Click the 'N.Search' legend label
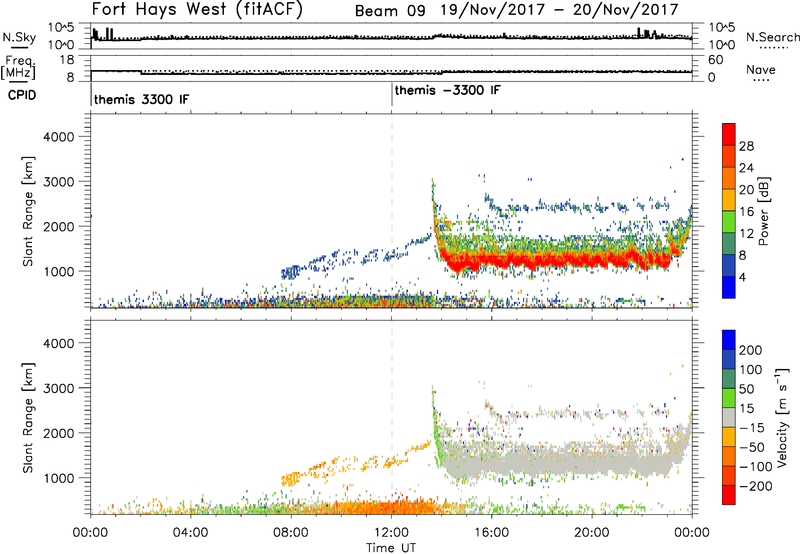Image resolution: width=800 pixels, height=554 pixels. pyautogui.click(x=772, y=37)
